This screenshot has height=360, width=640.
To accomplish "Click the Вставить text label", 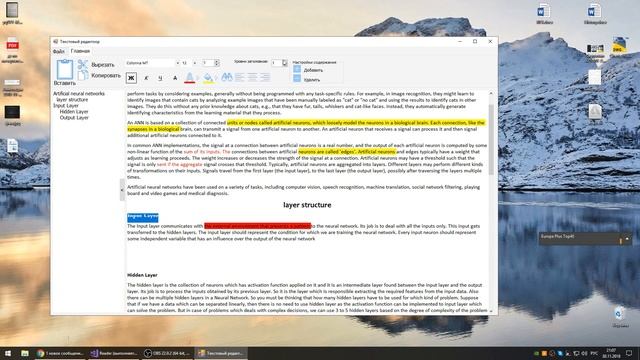I will pos(64,83).
